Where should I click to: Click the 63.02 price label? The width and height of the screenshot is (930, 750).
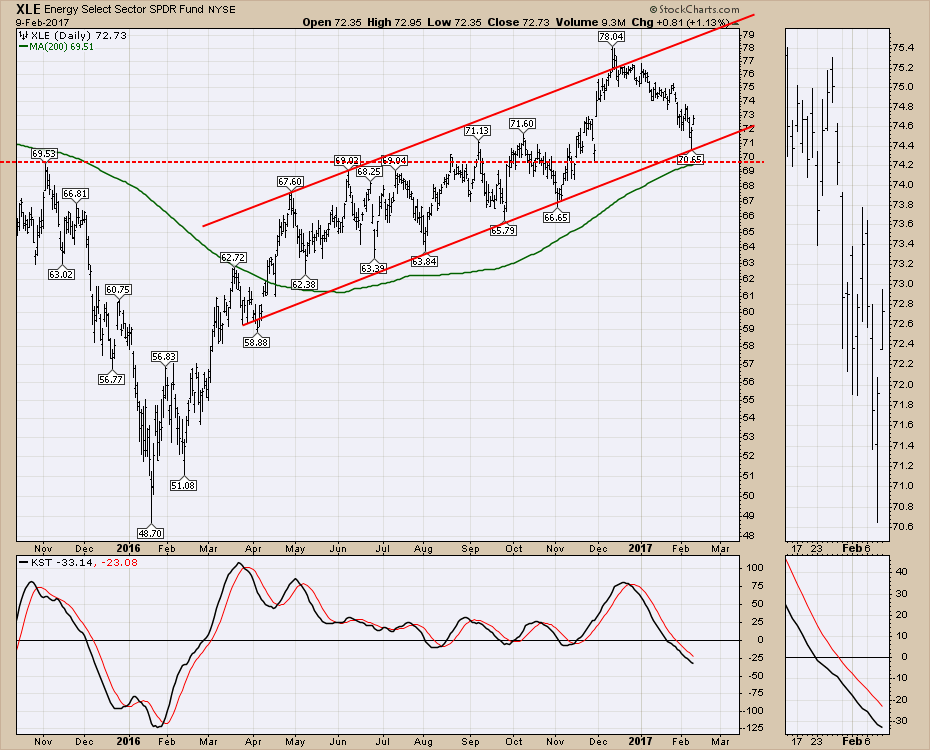point(62,274)
